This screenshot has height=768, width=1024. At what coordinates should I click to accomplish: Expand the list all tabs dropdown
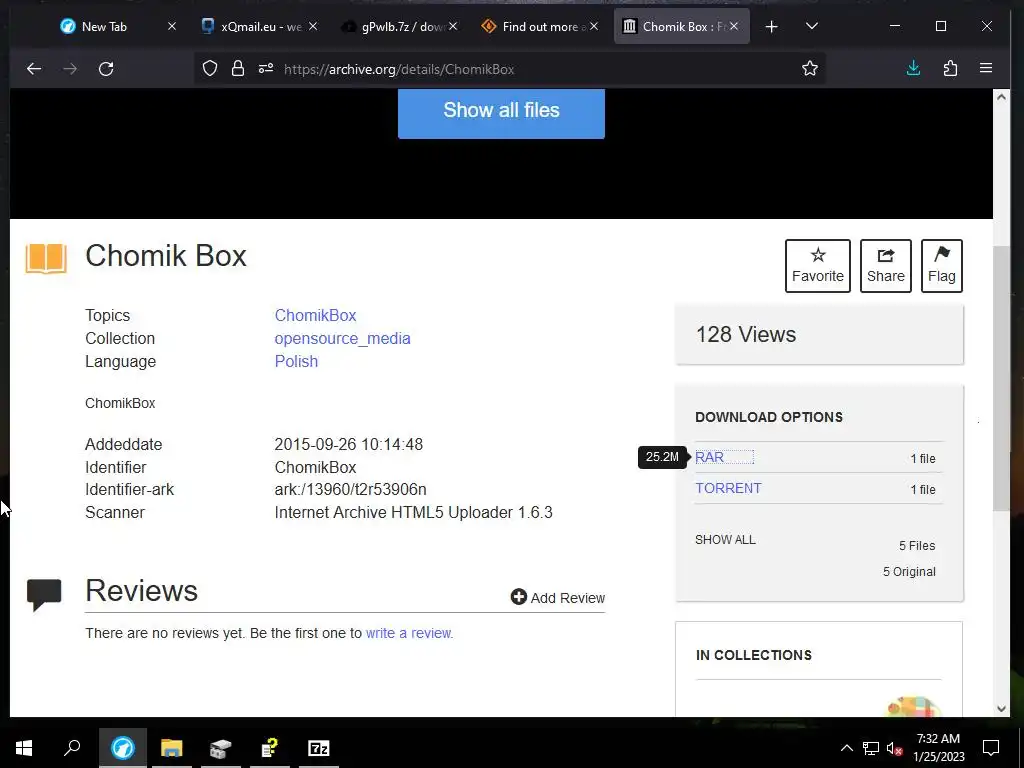tap(812, 27)
